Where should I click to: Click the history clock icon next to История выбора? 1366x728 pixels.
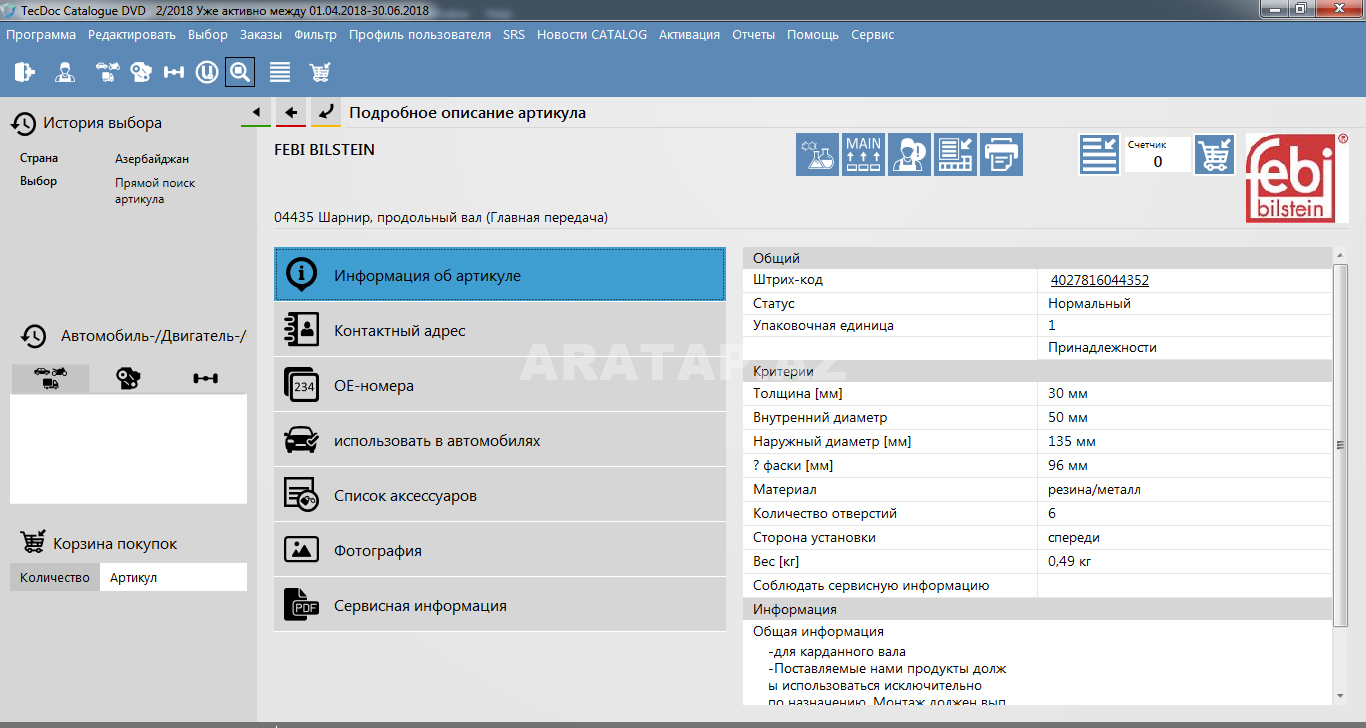coord(24,123)
